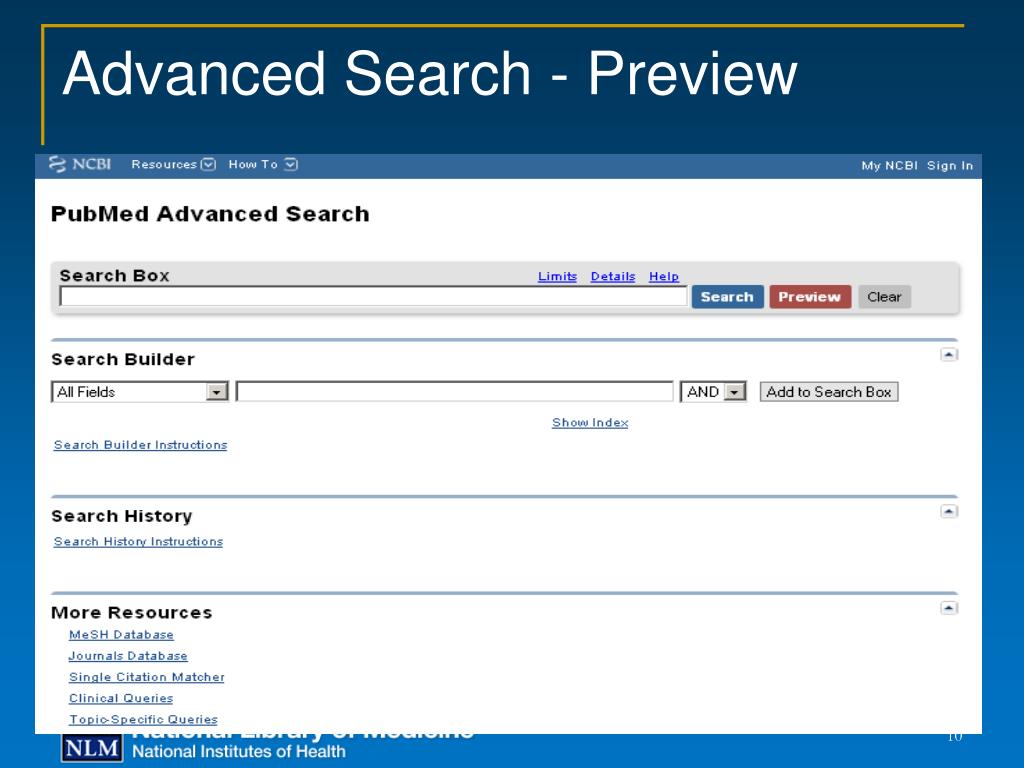
Task: Click the NLM logo in the footer
Action: [91, 748]
